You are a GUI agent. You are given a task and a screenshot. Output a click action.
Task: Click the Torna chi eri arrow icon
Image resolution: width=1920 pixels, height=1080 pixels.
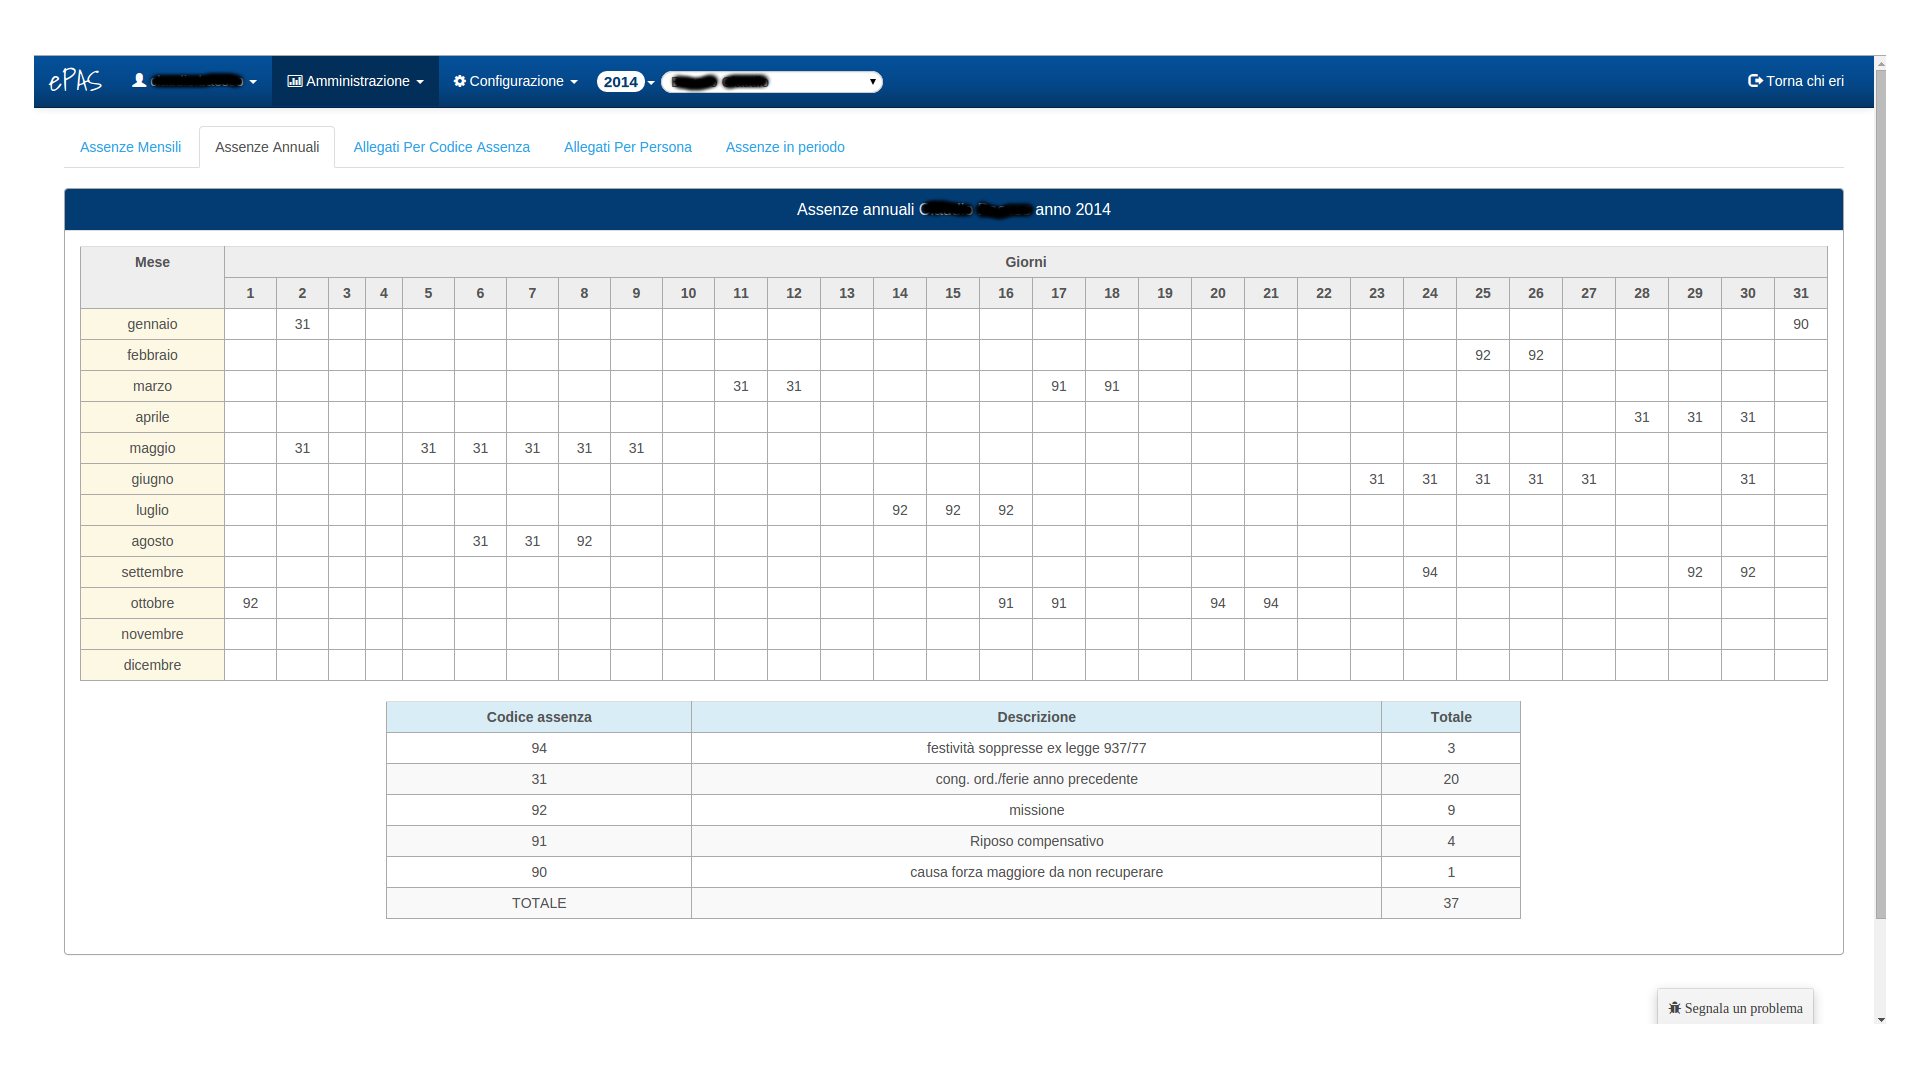click(1754, 81)
